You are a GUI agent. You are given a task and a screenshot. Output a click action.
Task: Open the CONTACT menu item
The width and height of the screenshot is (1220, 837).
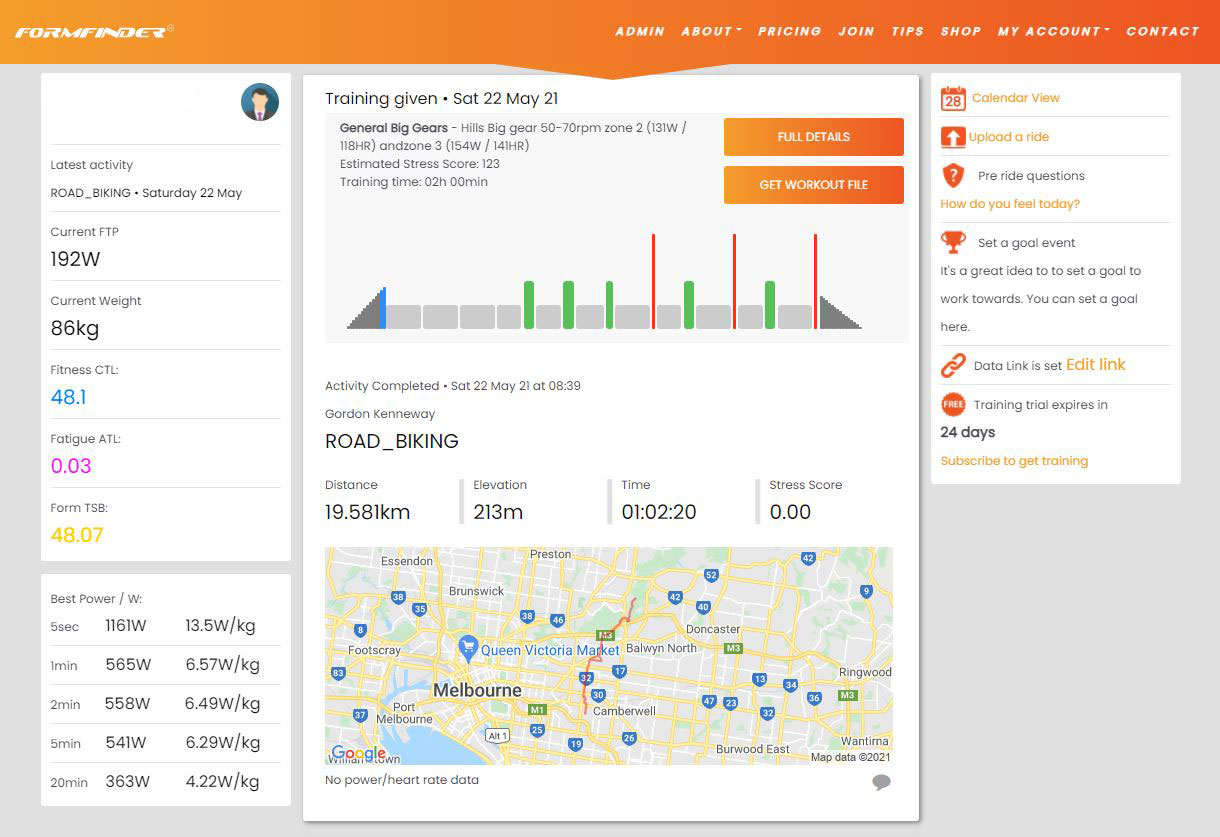coord(1163,31)
